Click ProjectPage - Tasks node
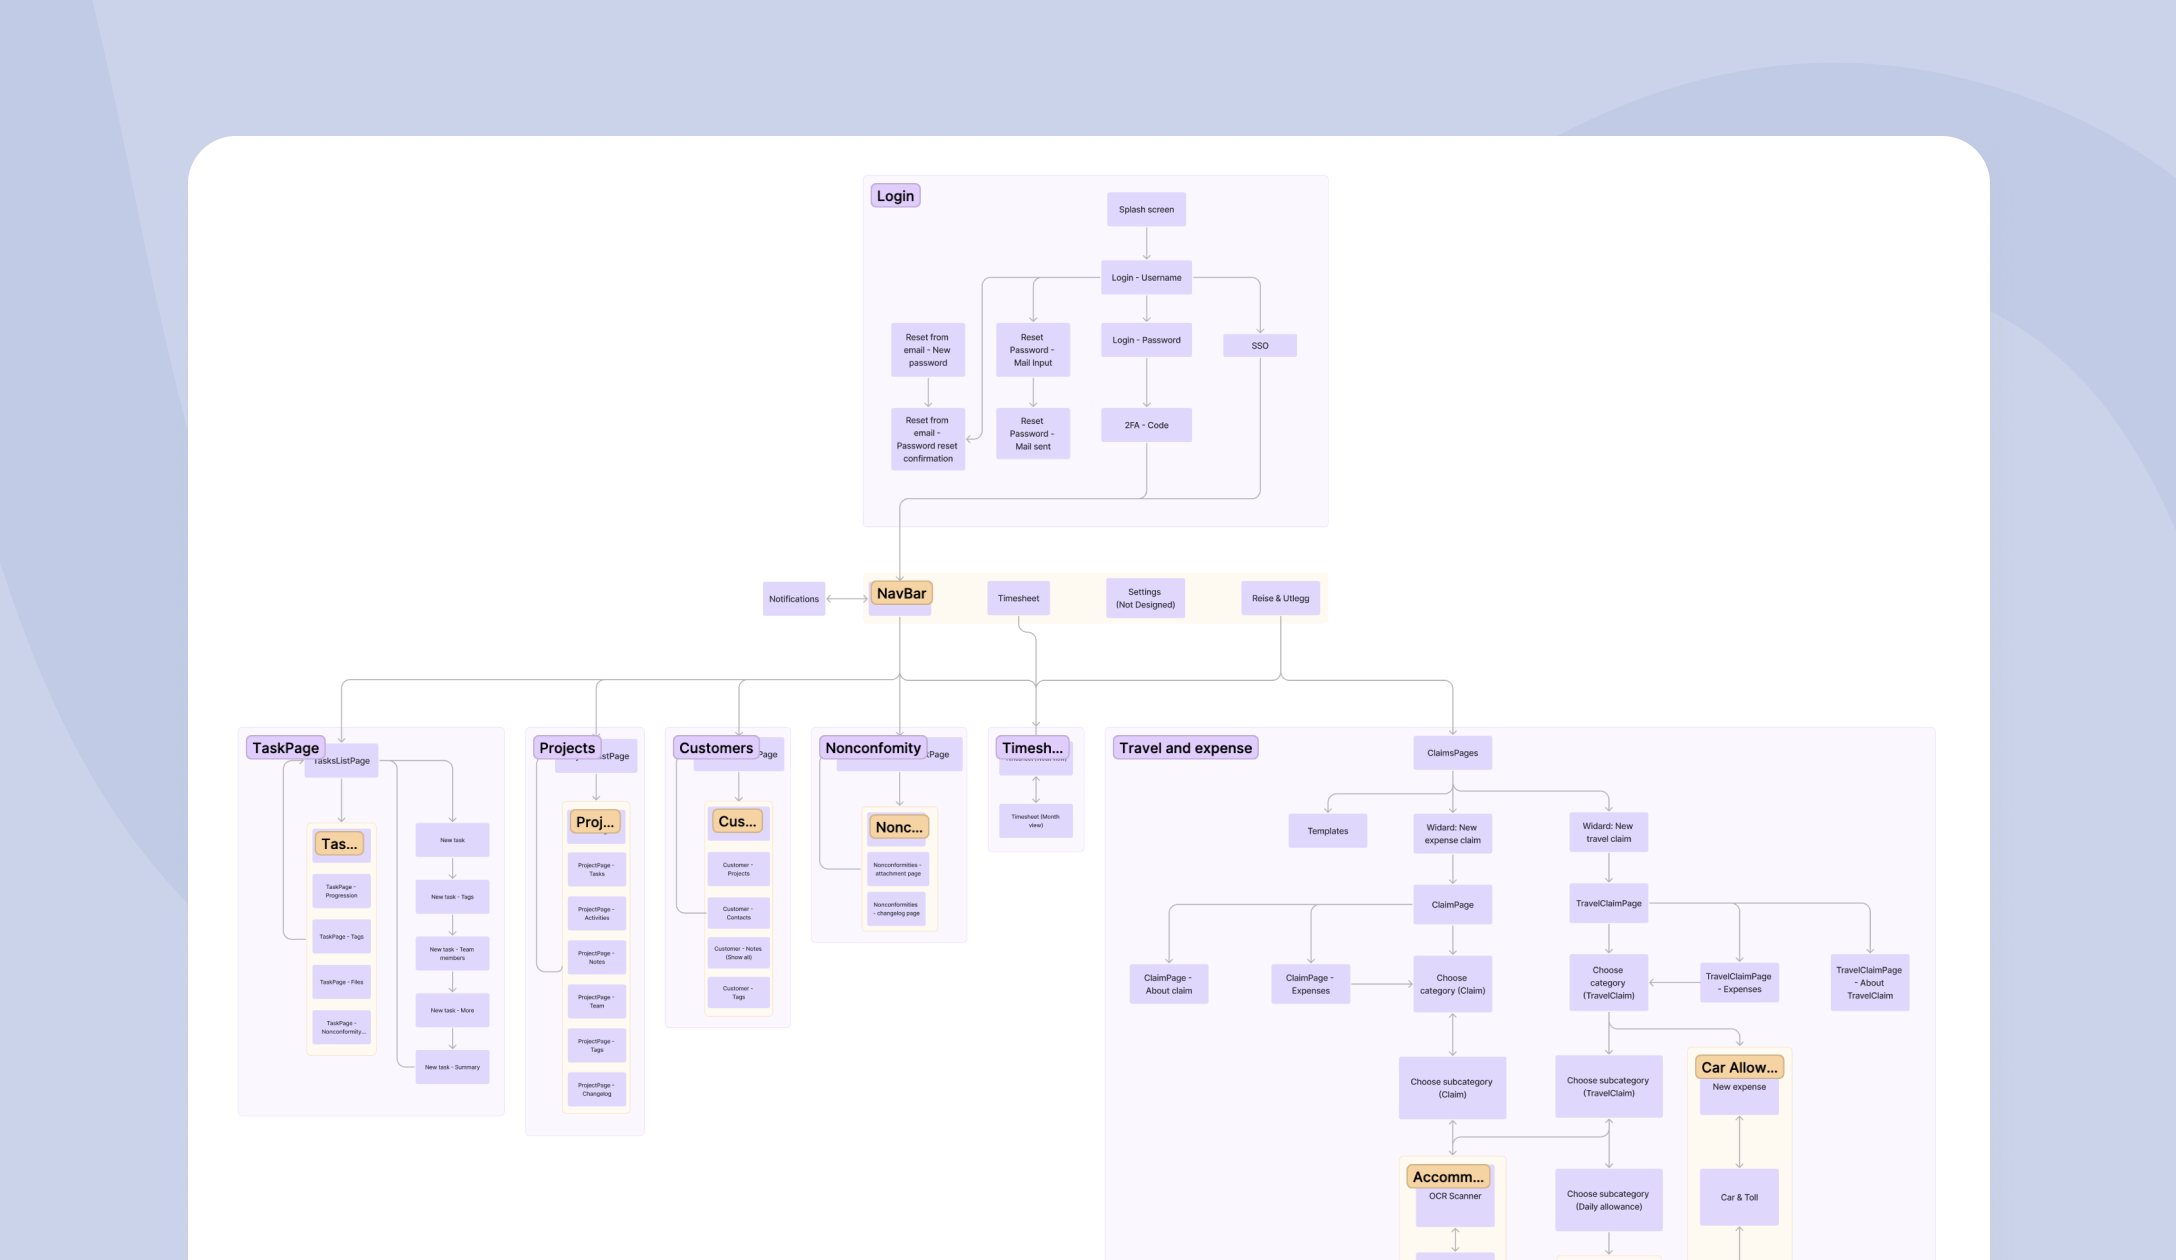 (597, 870)
